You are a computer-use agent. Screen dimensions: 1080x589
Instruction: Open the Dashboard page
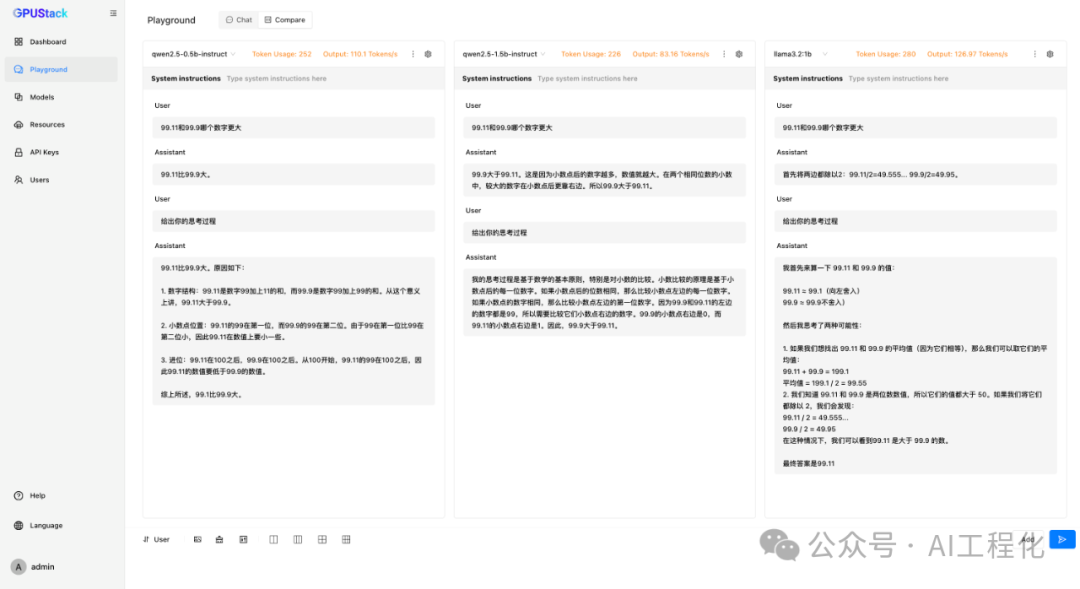pos(61,42)
